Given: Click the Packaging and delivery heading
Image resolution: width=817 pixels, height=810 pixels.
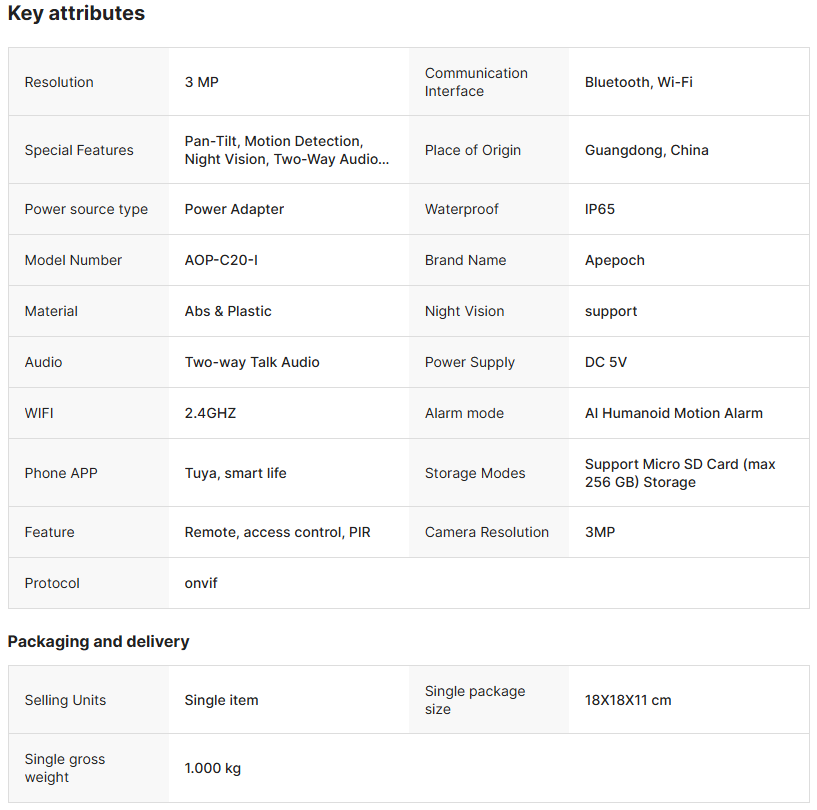Looking at the screenshot, I should (x=98, y=642).
